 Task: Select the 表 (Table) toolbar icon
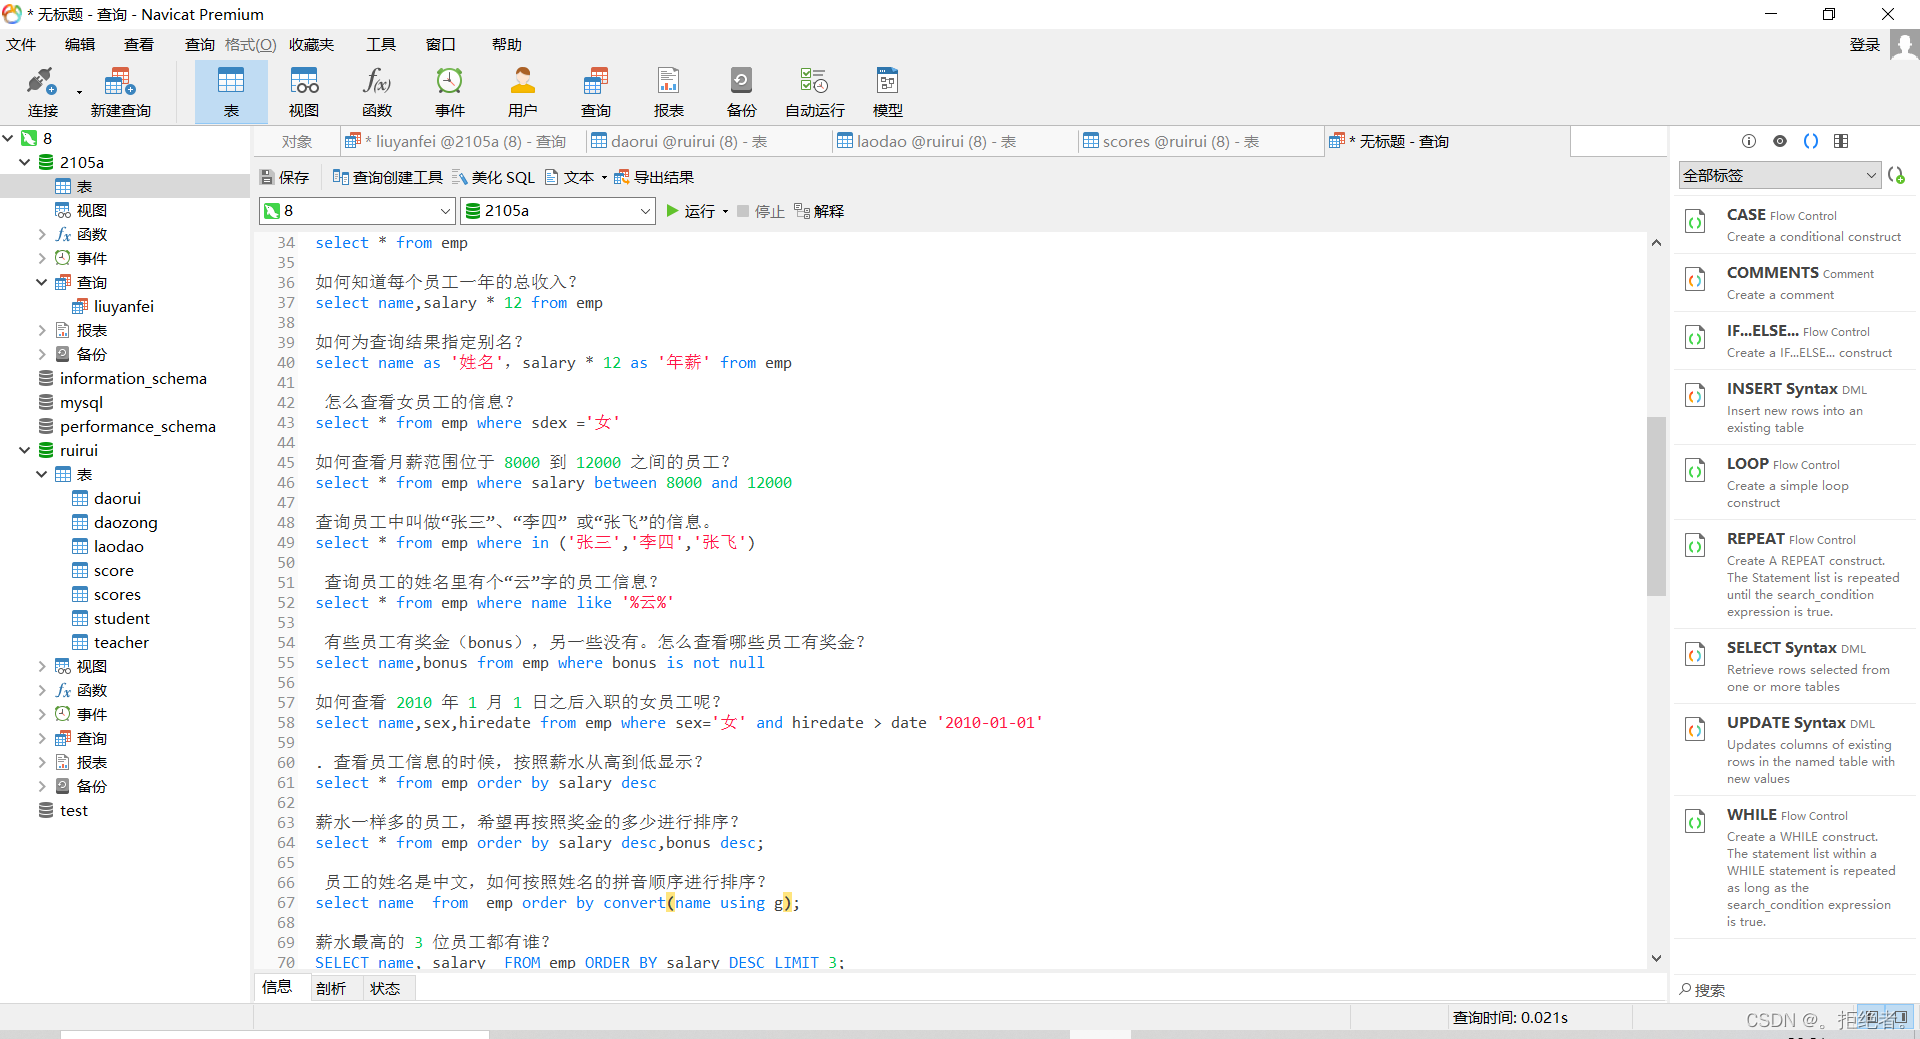231,92
